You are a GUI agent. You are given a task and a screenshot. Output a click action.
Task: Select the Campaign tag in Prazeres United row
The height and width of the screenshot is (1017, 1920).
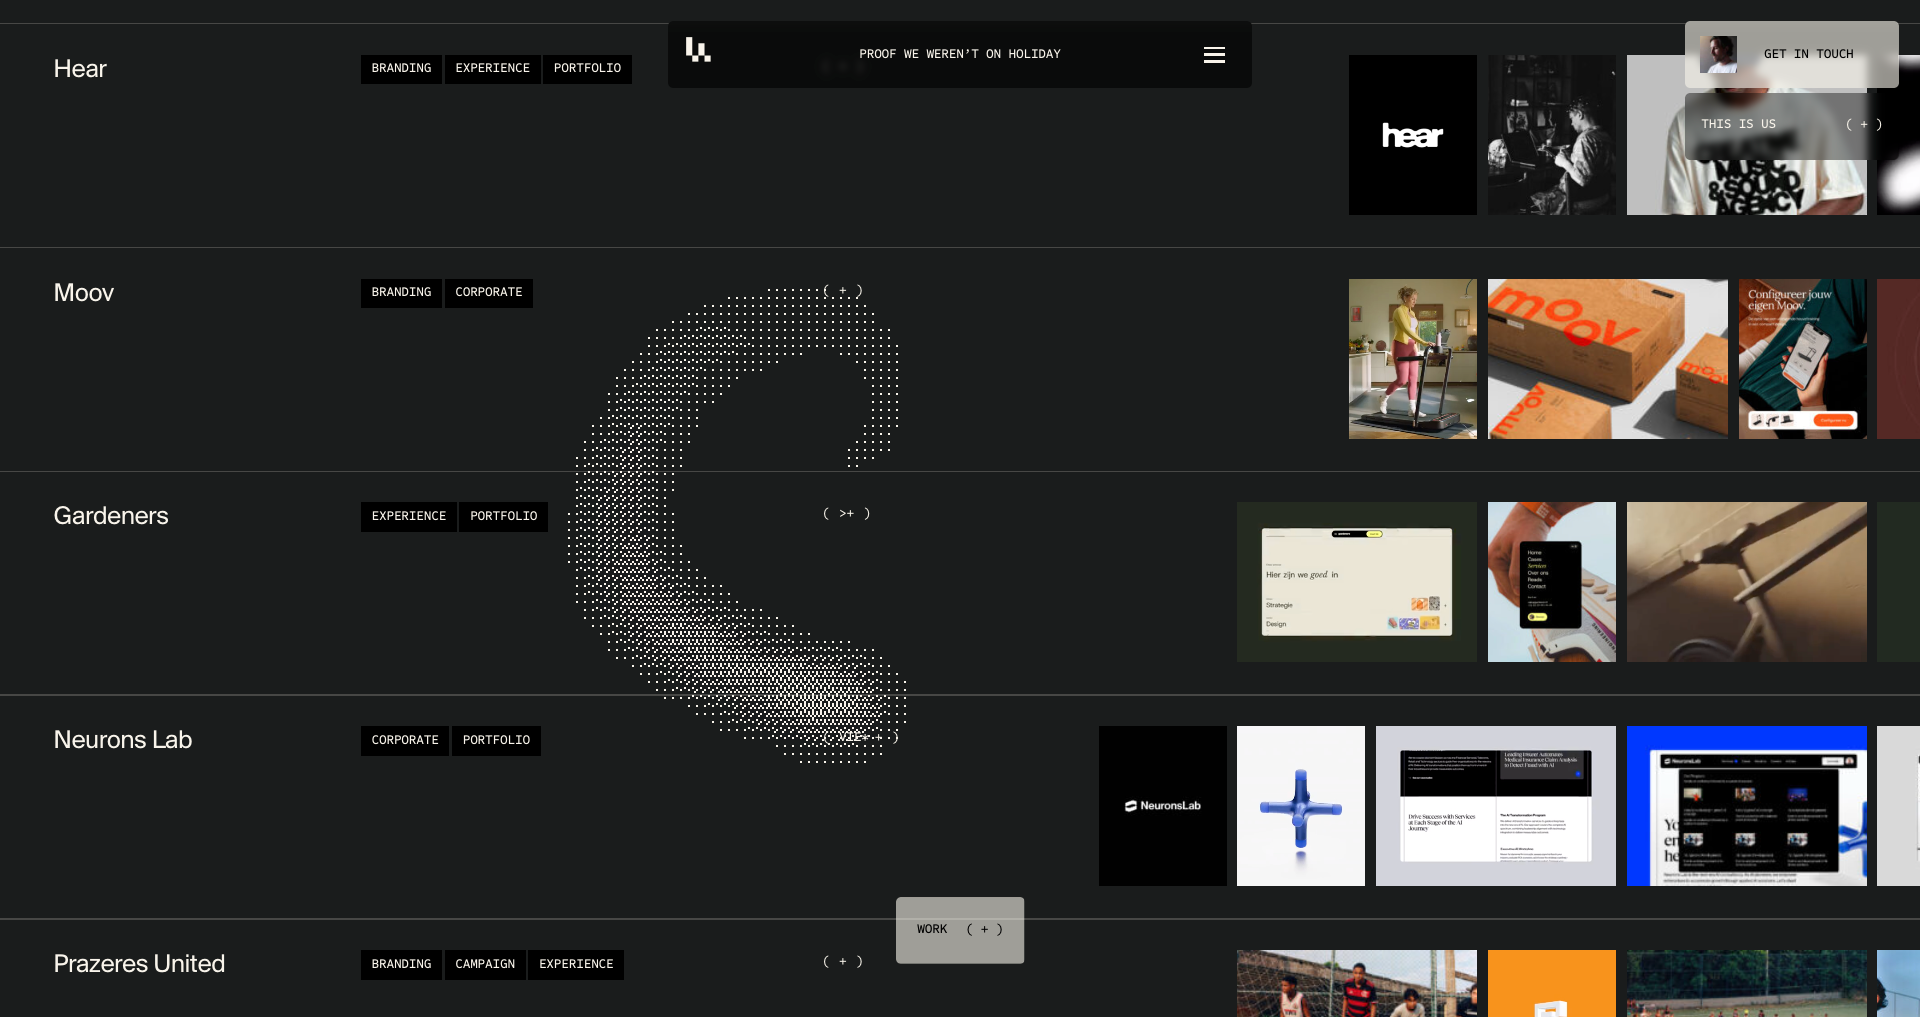[485, 965]
